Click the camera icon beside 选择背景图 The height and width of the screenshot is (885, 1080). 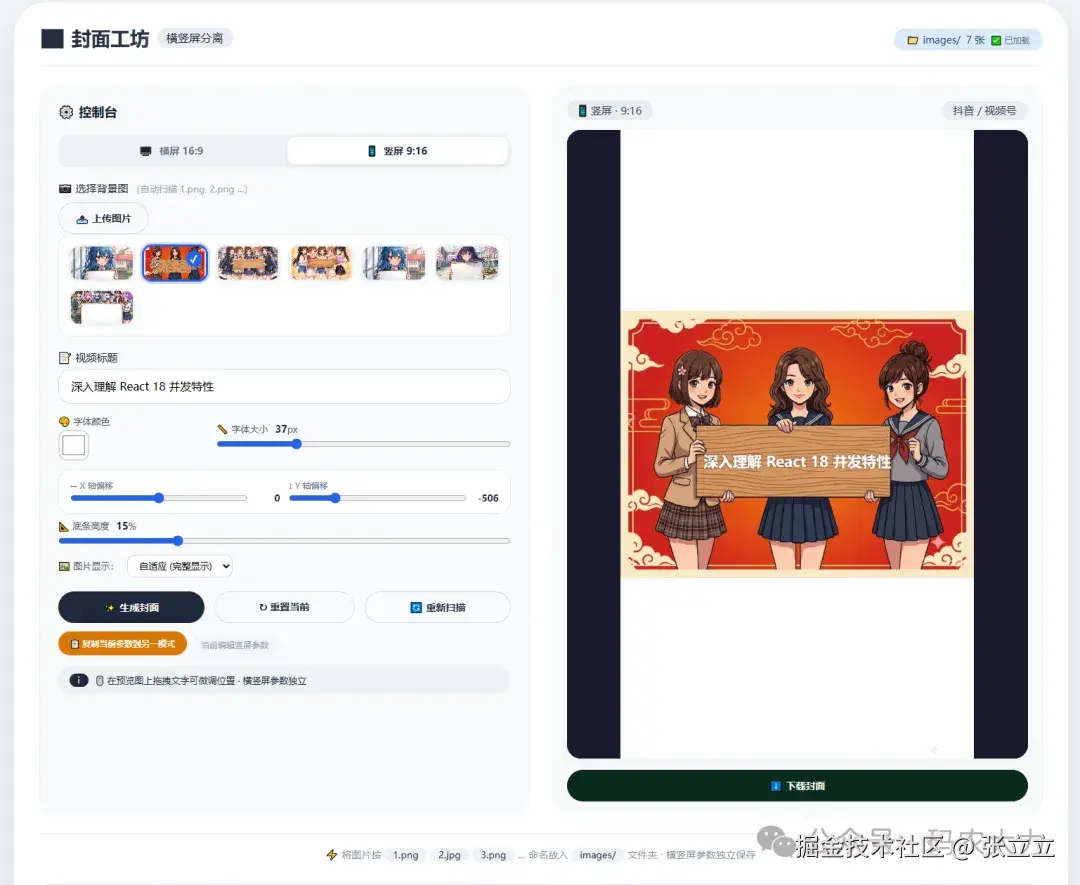point(65,189)
